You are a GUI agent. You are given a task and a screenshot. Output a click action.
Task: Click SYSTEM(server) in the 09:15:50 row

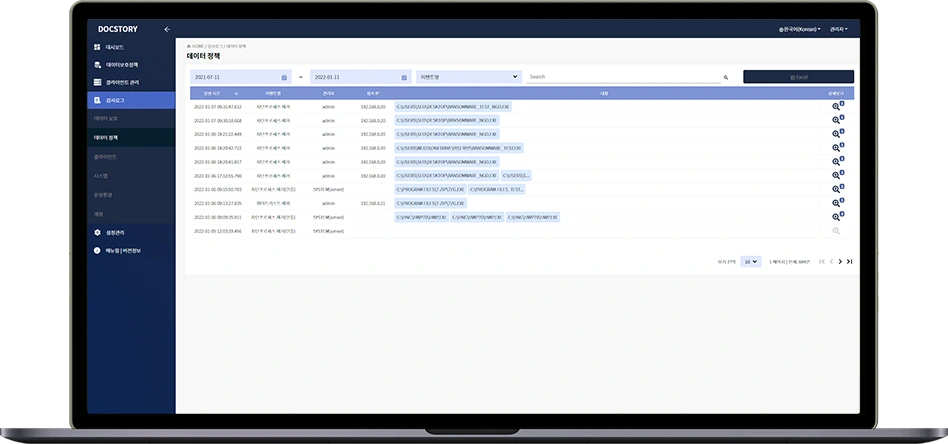328,189
